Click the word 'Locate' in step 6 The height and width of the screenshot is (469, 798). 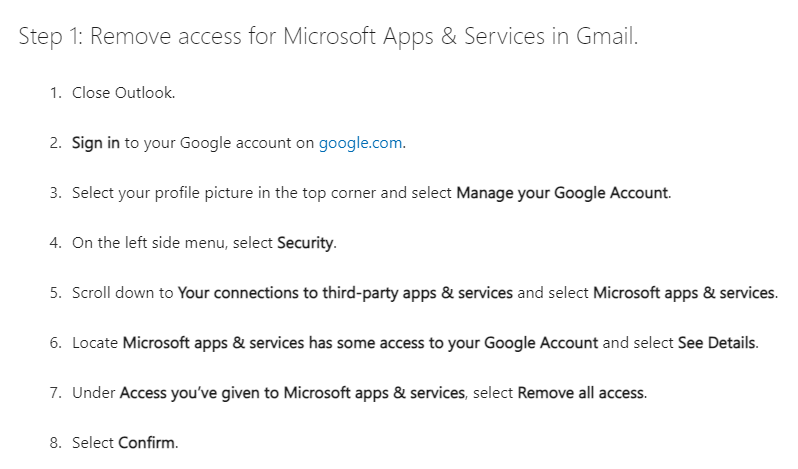point(95,343)
